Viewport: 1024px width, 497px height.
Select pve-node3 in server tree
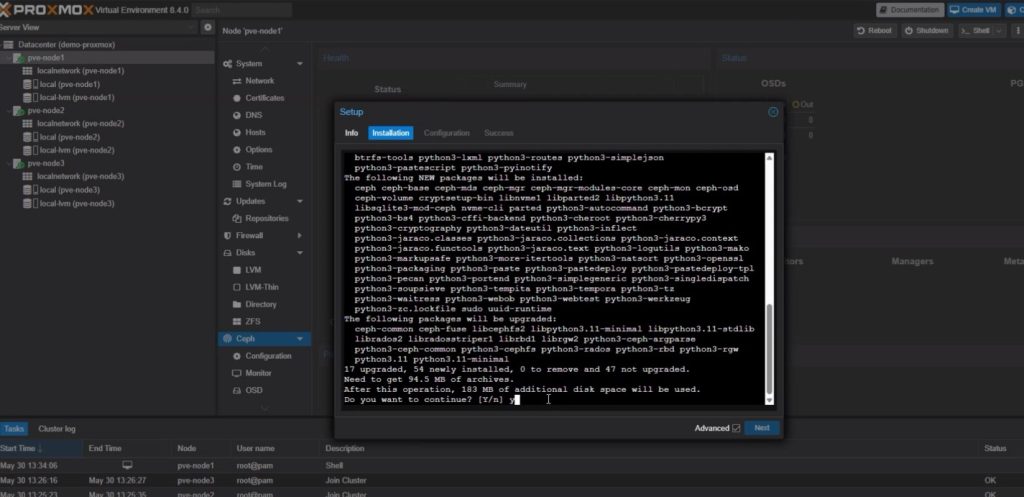point(46,163)
